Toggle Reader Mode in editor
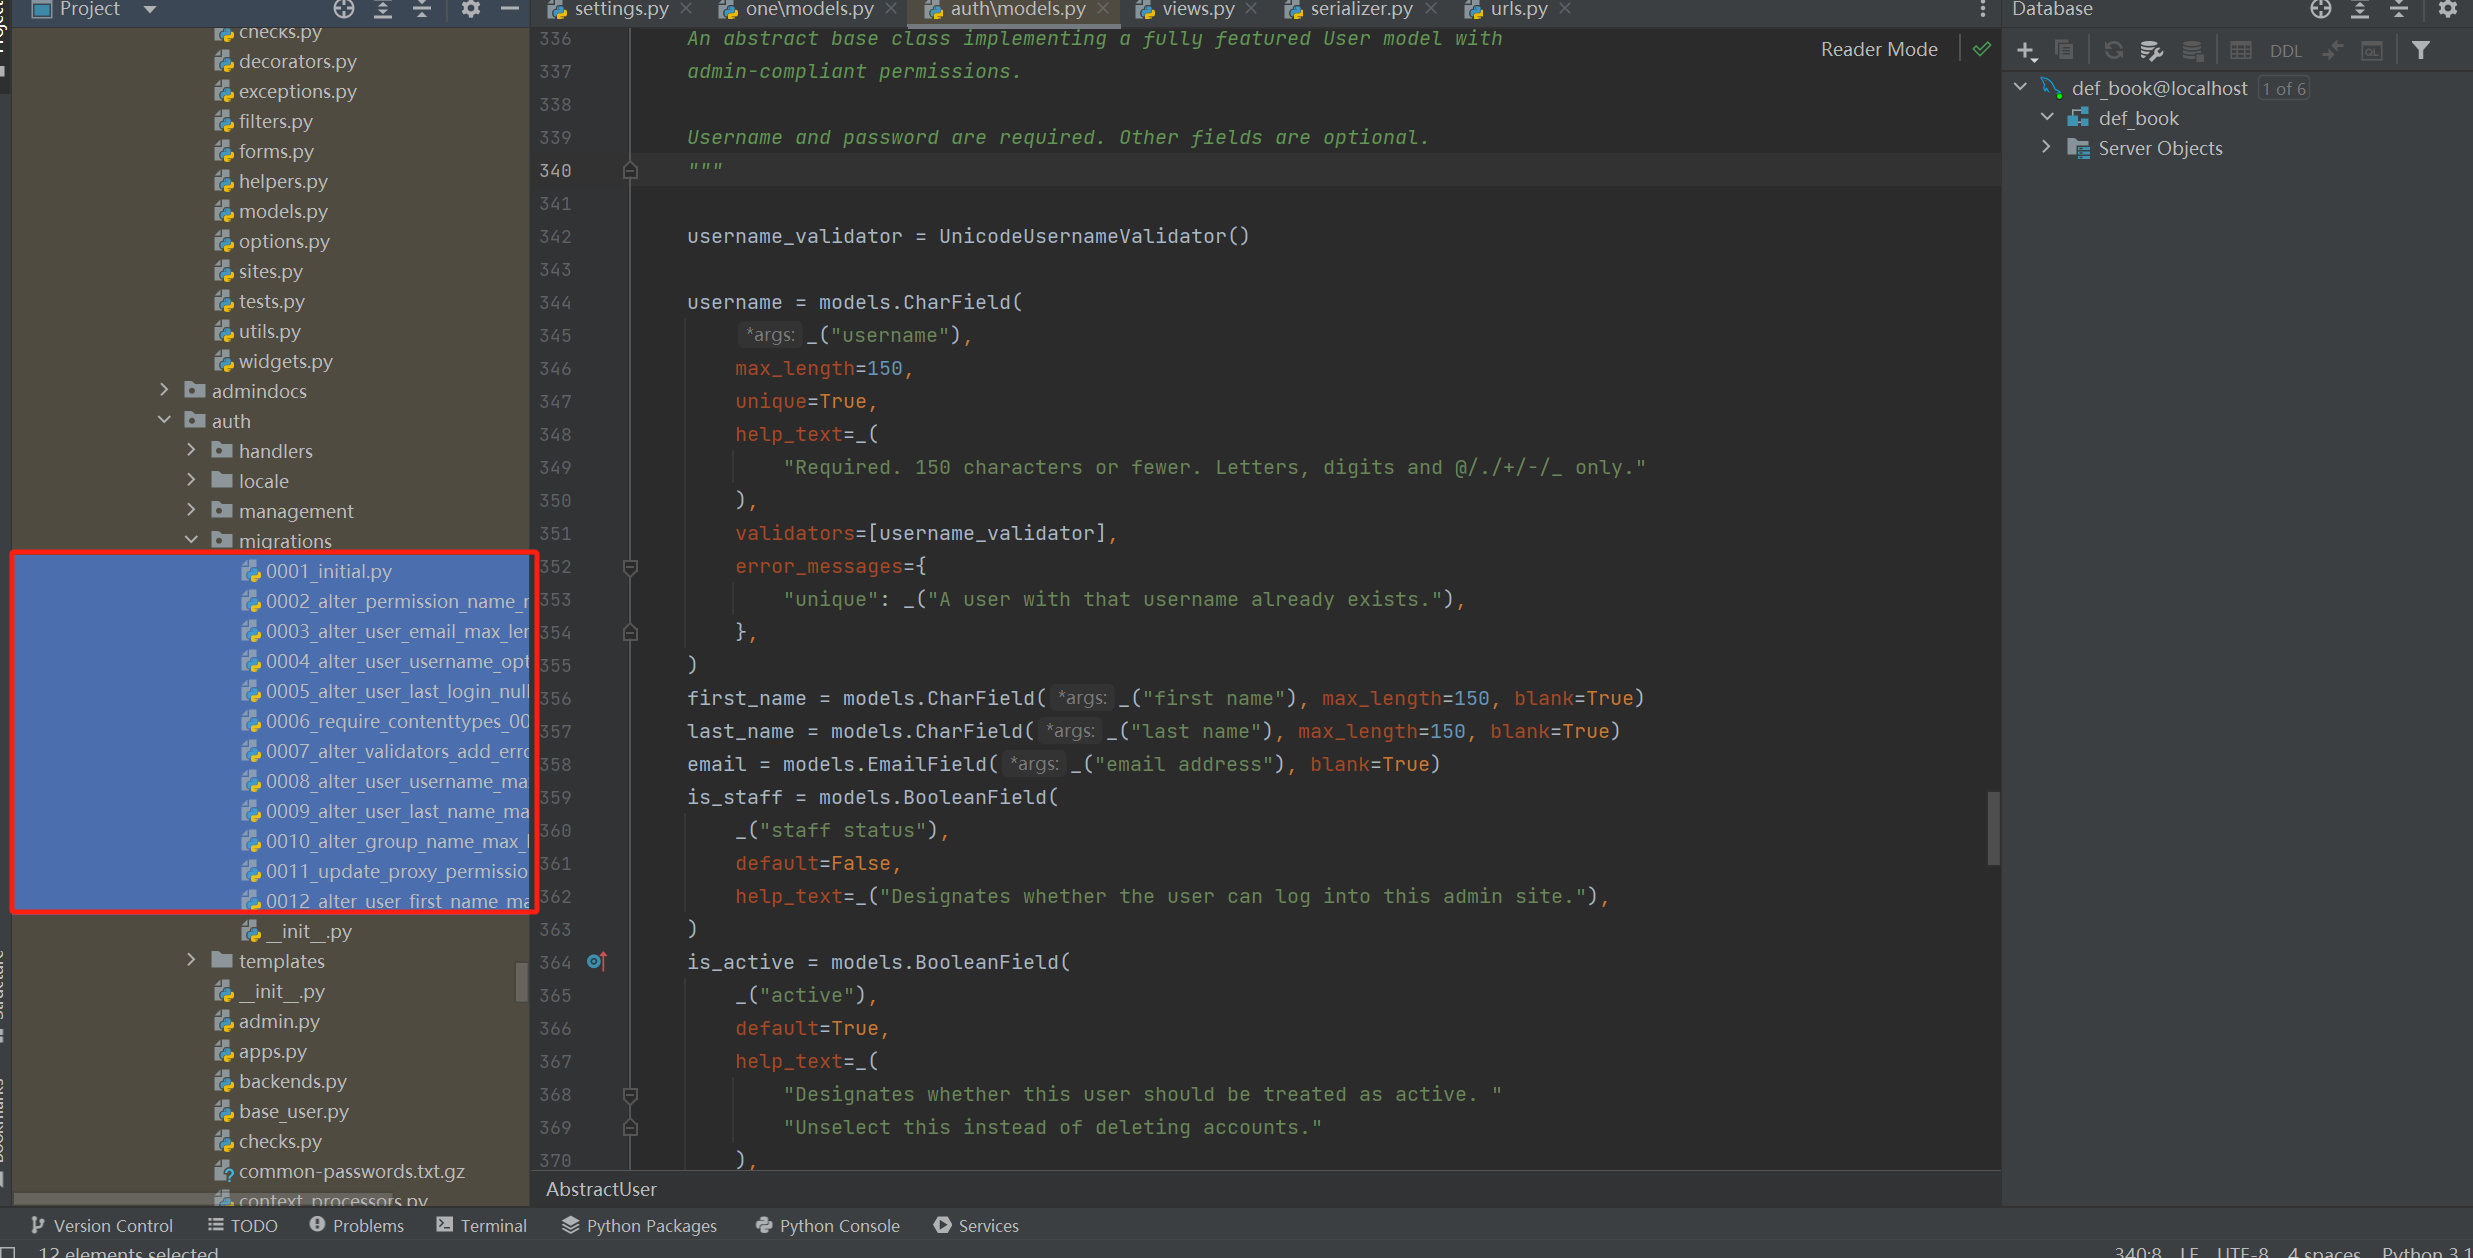2473x1258 pixels. click(1878, 49)
